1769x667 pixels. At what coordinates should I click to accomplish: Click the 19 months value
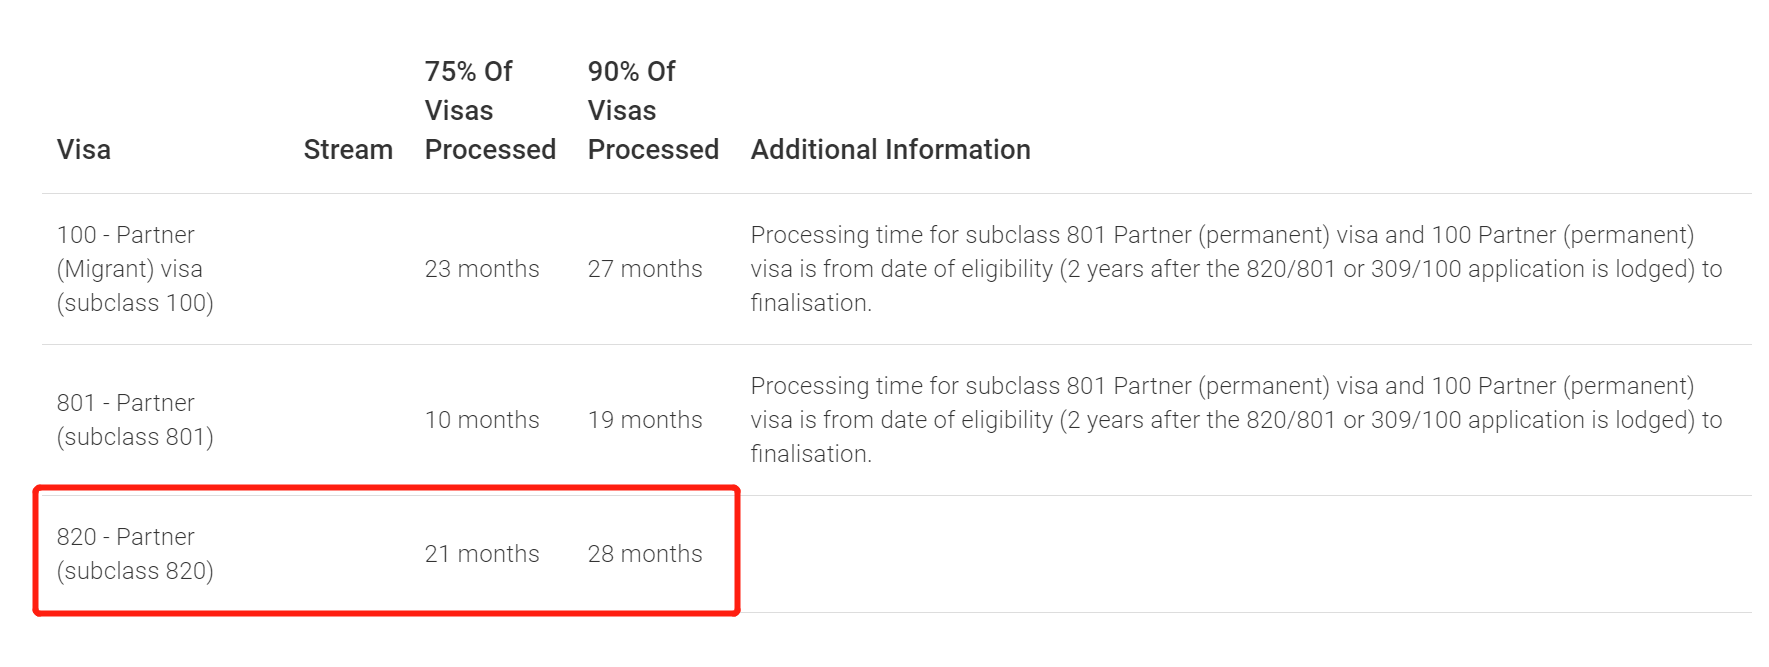coord(645,420)
